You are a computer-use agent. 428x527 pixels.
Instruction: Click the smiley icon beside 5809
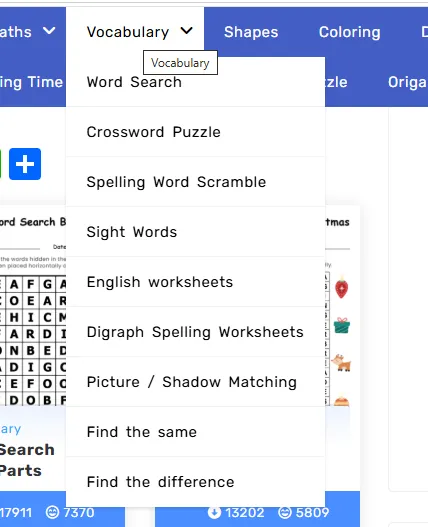[x=285, y=513]
